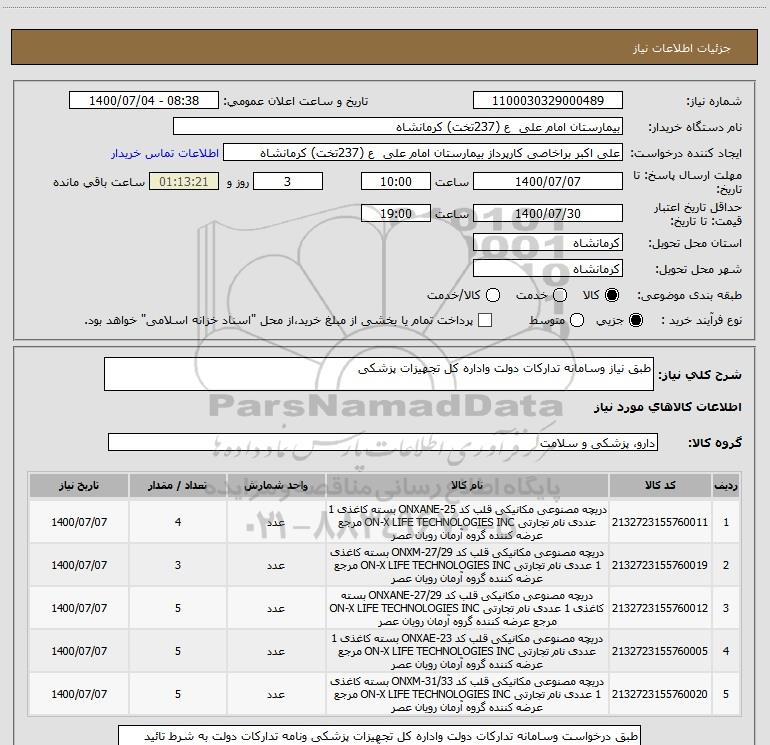Click the days remaining field showing 3
This screenshot has width=770, height=745.
pos(288,181)
